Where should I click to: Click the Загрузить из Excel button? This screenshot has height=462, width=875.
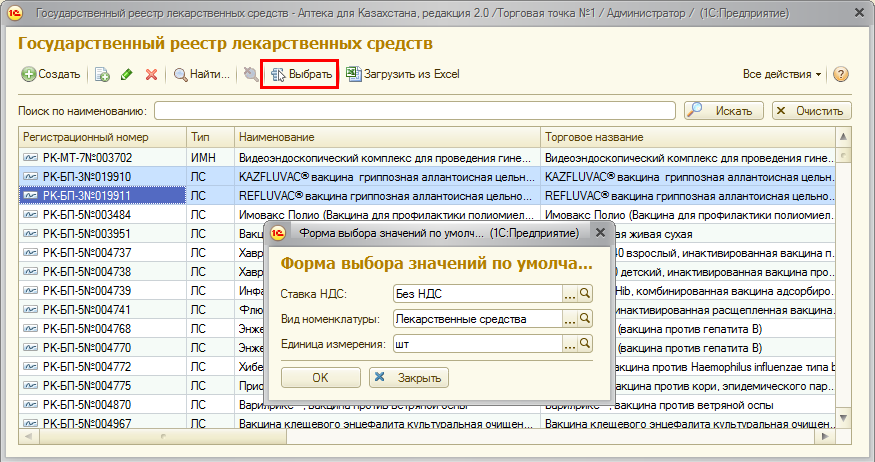402,74
